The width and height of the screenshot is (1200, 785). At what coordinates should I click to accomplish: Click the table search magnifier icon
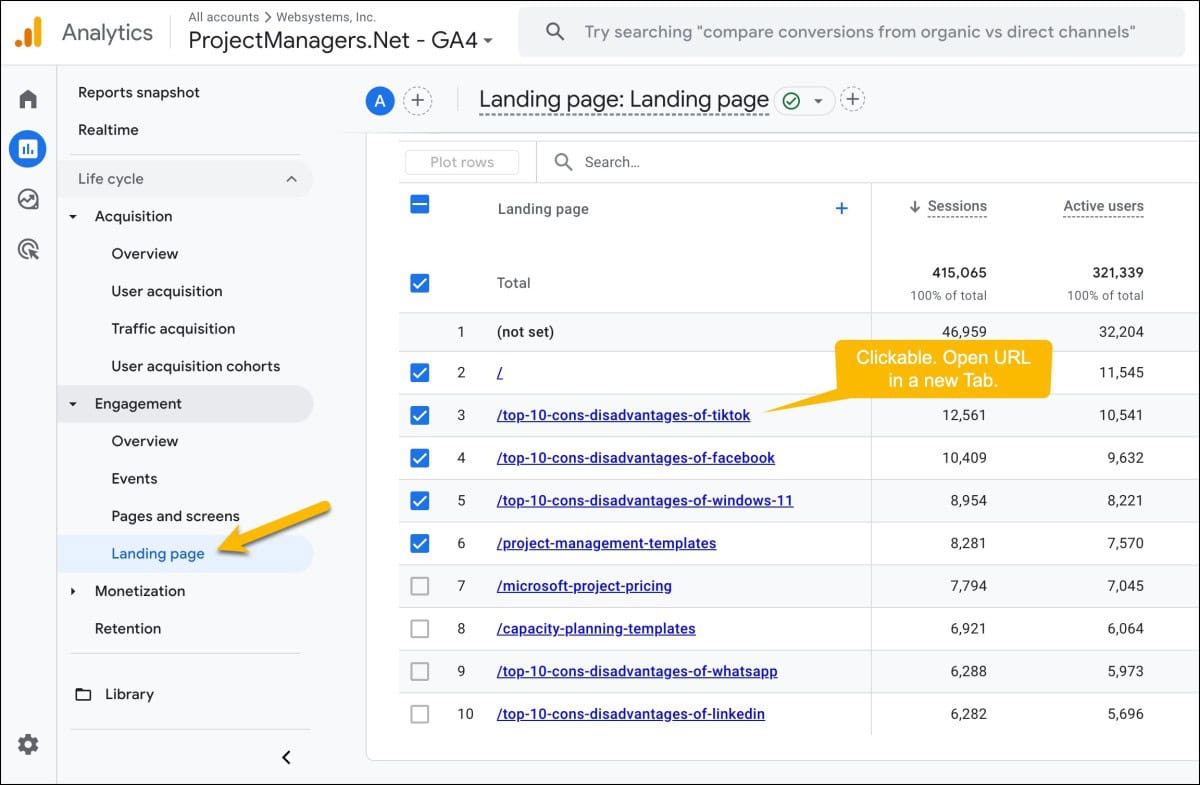(563, 162)
